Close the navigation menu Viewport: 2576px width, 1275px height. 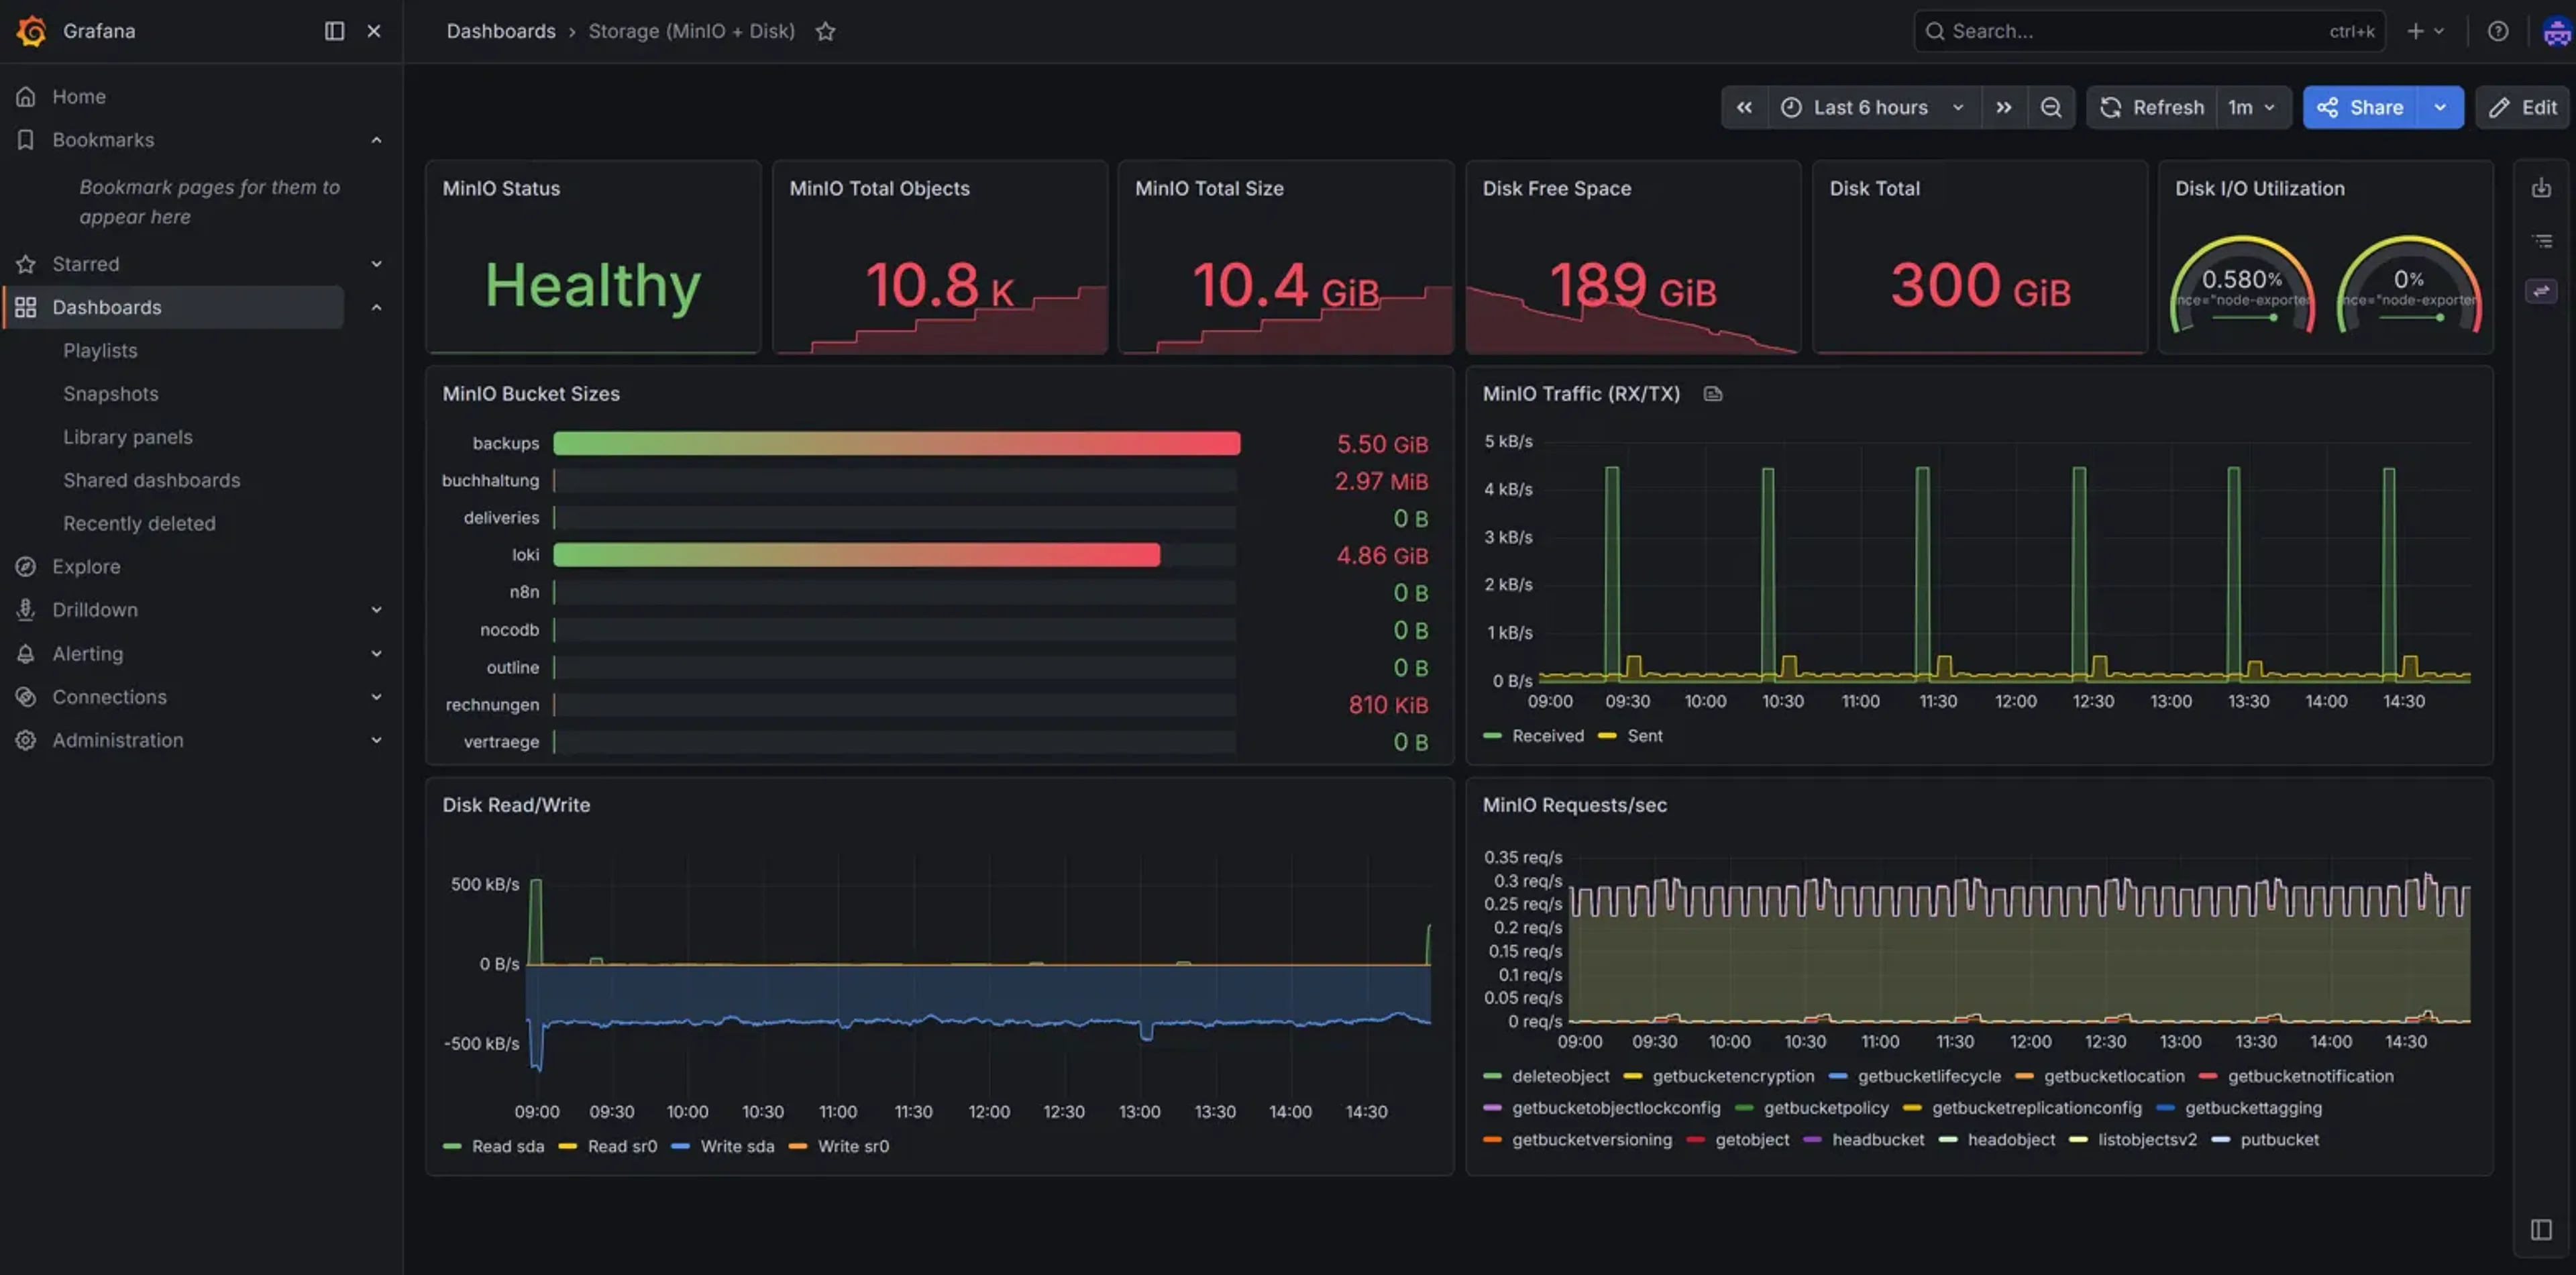click(x=374, y=31)
